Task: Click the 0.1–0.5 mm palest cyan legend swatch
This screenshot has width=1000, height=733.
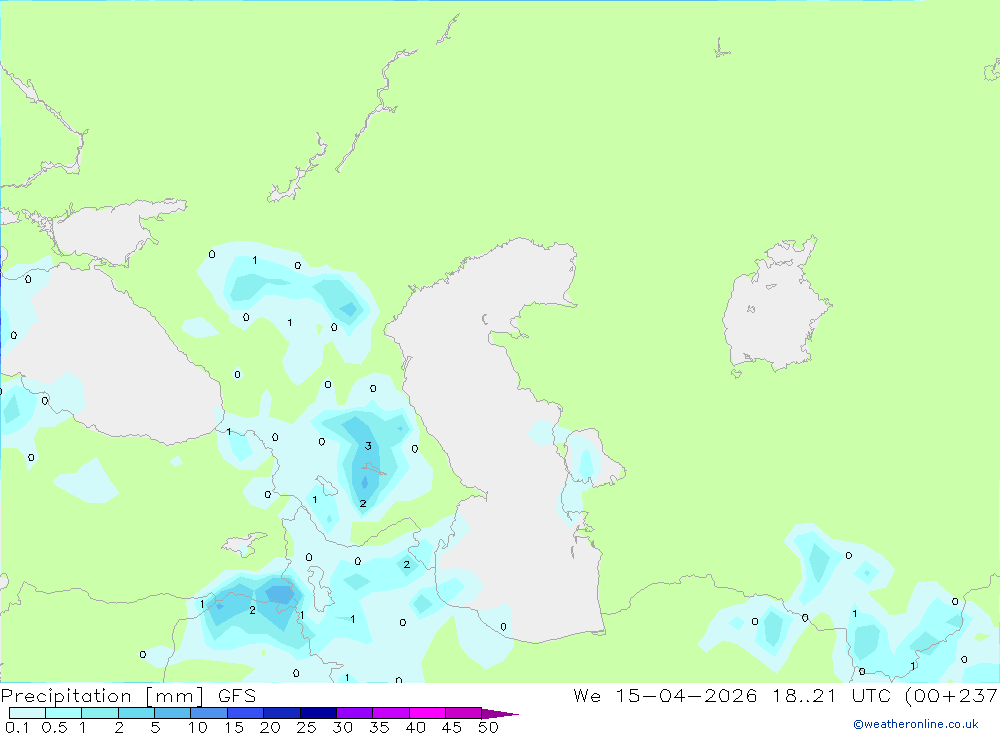Action: [27, 713]
